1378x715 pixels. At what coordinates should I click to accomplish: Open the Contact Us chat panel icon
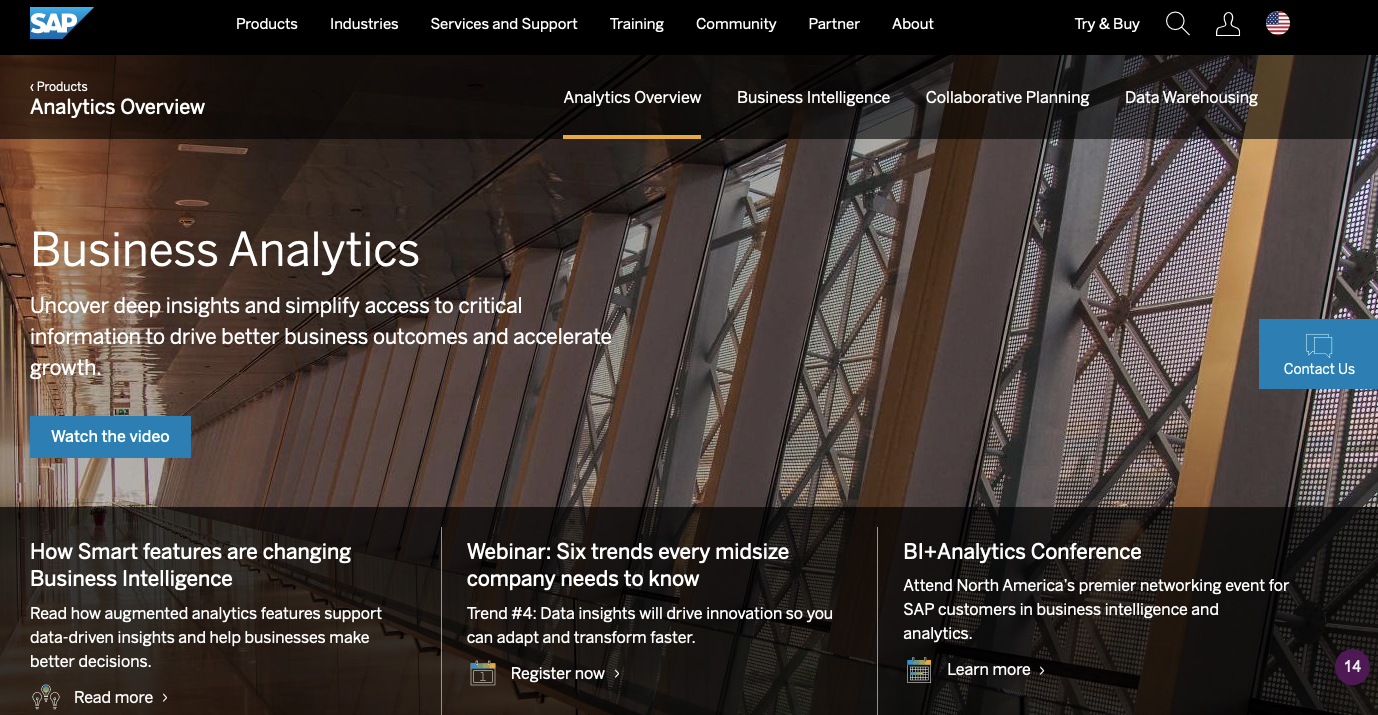tap(1318, 344)
